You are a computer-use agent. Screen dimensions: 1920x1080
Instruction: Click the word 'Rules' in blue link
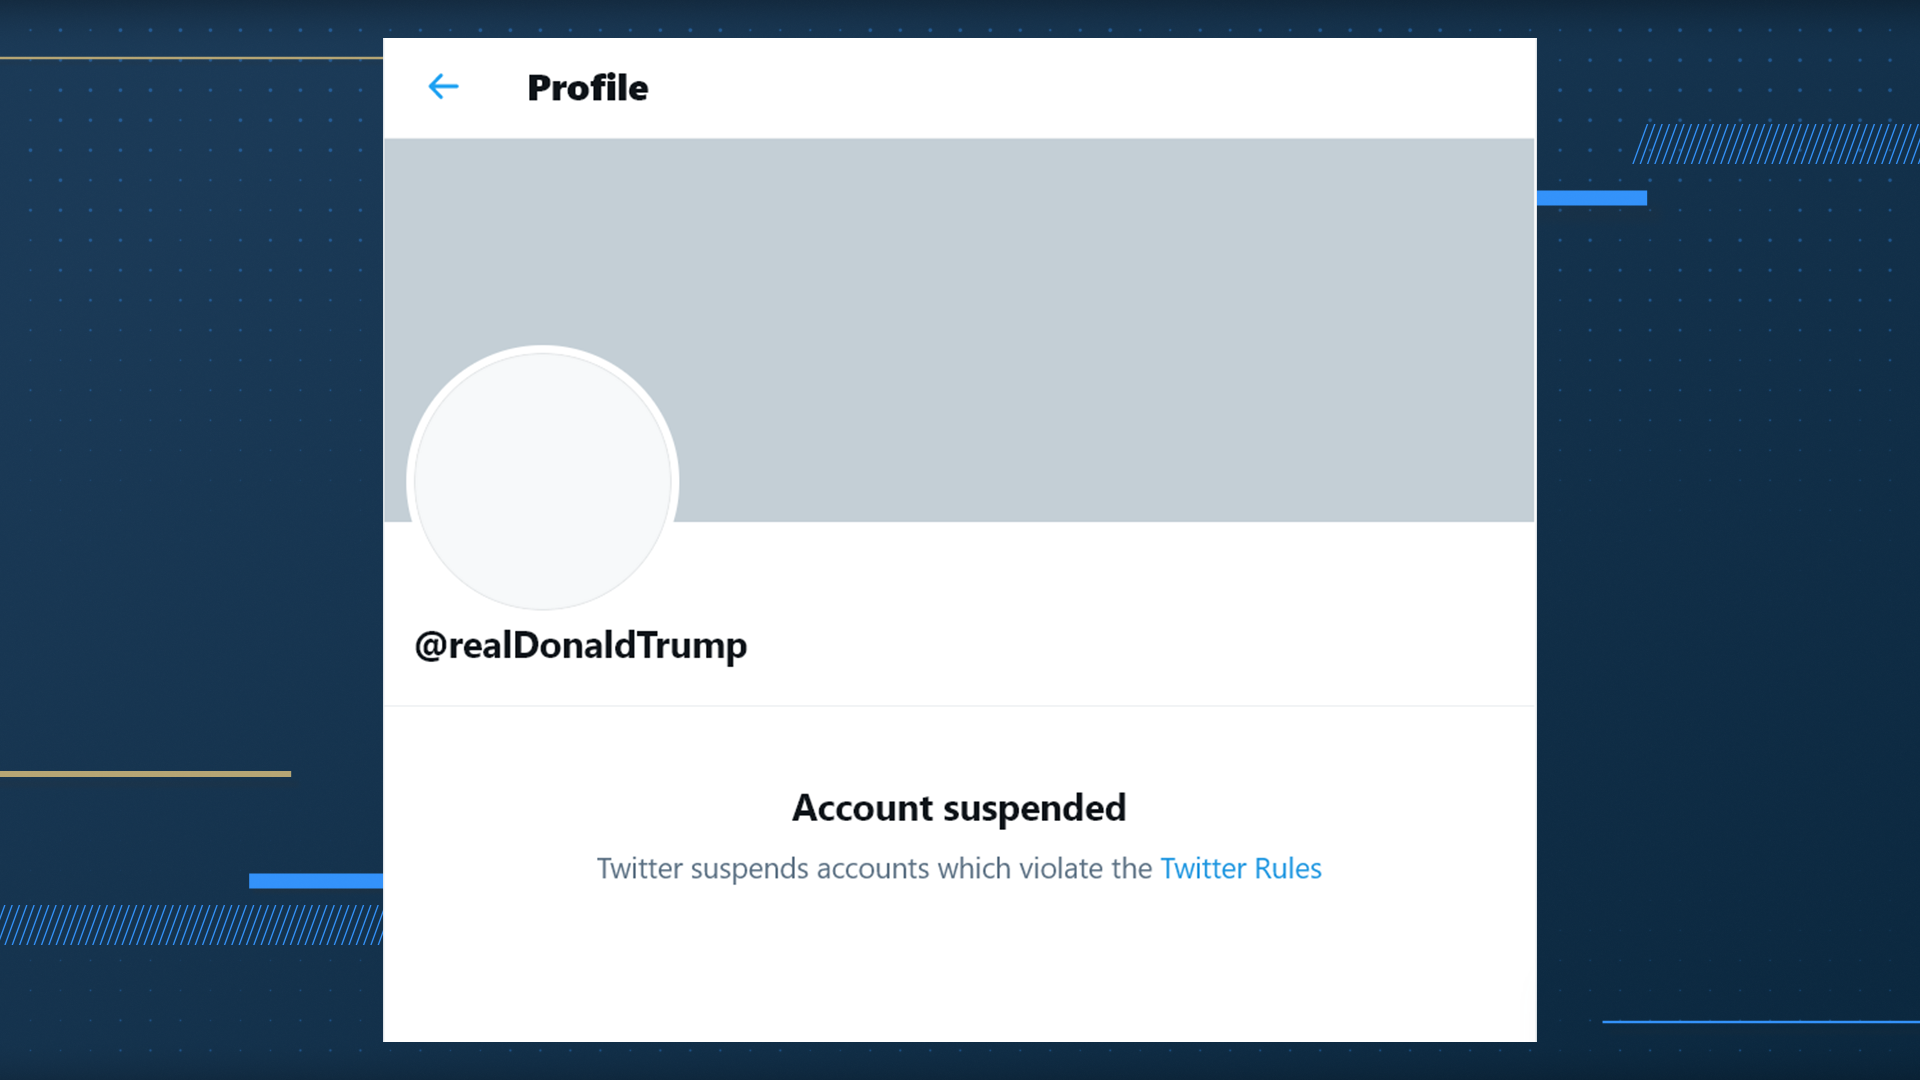(x=1288, y=868)
